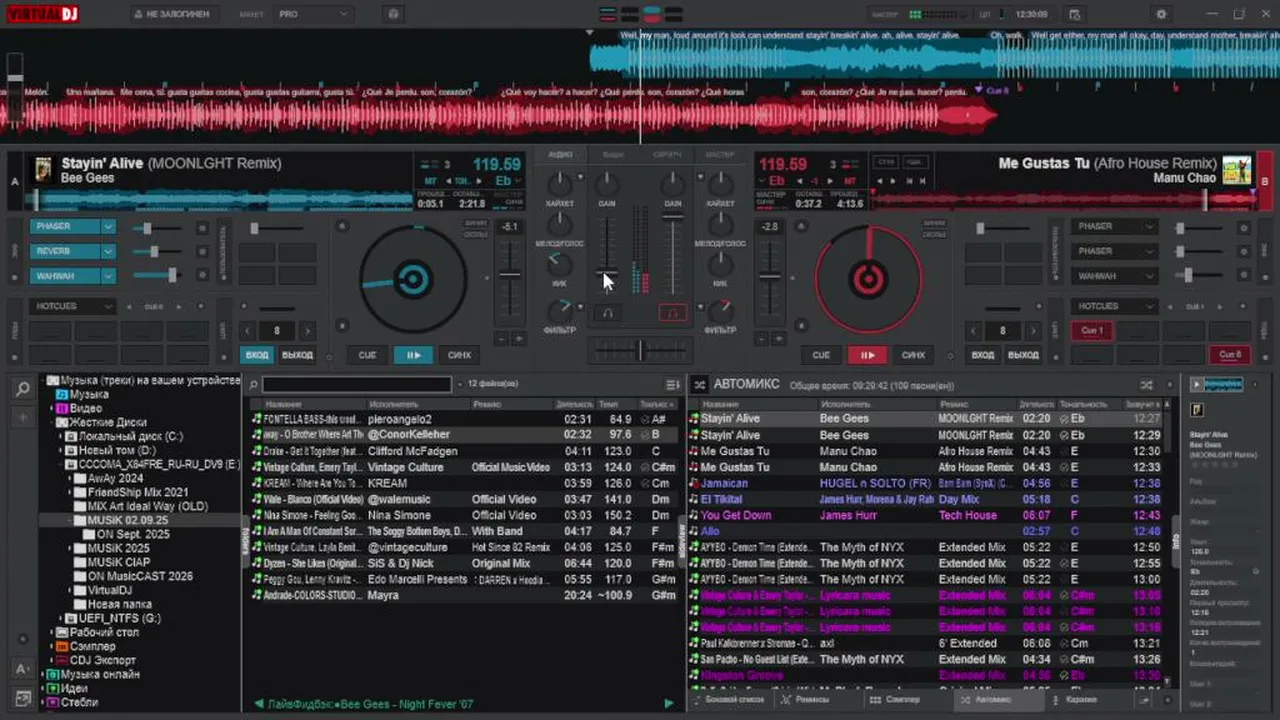
Task: Open the PHASER effect dropdown arrow on deck A
Action: 108,227
